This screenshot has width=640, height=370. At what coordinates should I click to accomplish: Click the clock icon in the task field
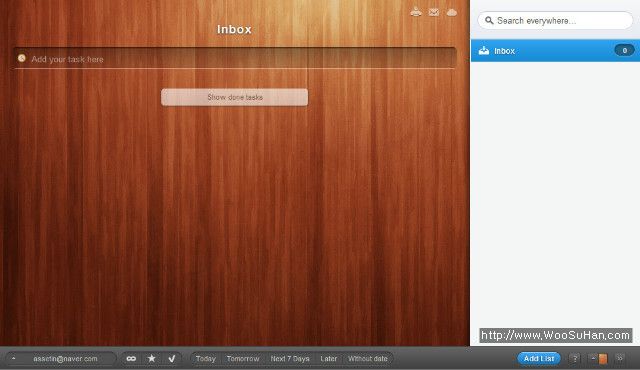[x=22, y=58]
